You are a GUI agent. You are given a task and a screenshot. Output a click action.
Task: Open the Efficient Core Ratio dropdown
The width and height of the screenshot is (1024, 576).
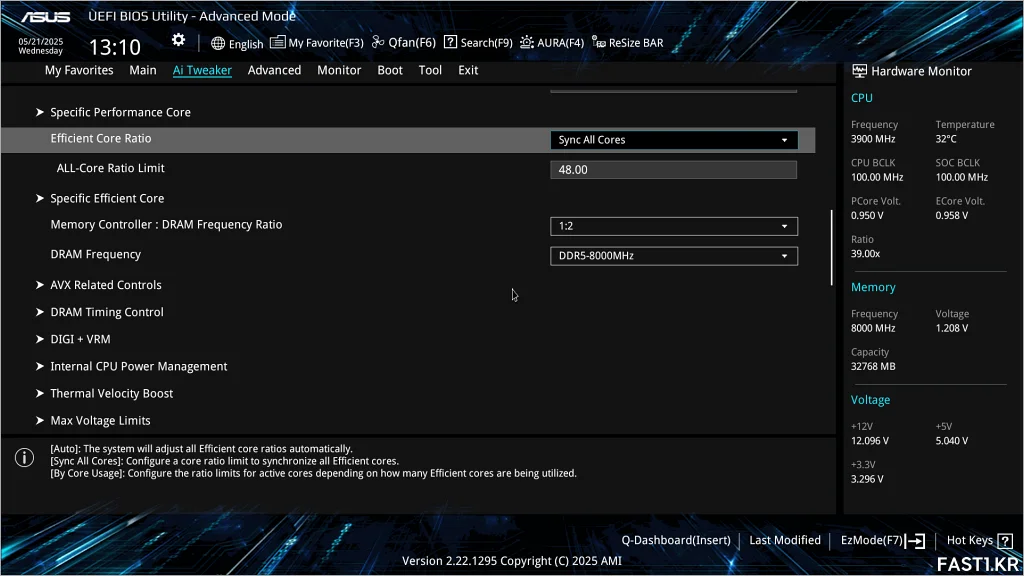[674, 140]
